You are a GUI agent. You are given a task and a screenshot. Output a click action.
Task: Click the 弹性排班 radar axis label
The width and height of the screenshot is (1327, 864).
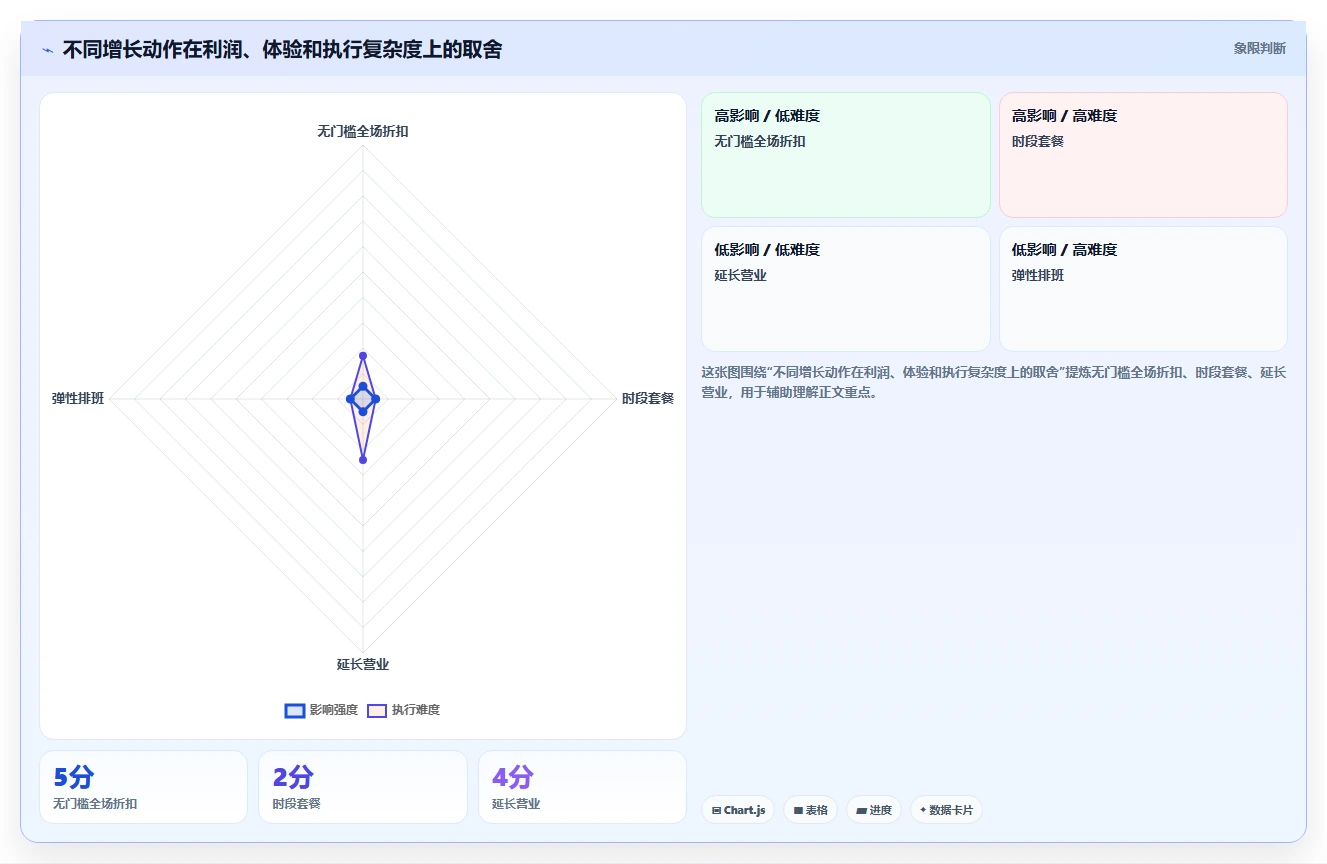(x=78, y=398)
